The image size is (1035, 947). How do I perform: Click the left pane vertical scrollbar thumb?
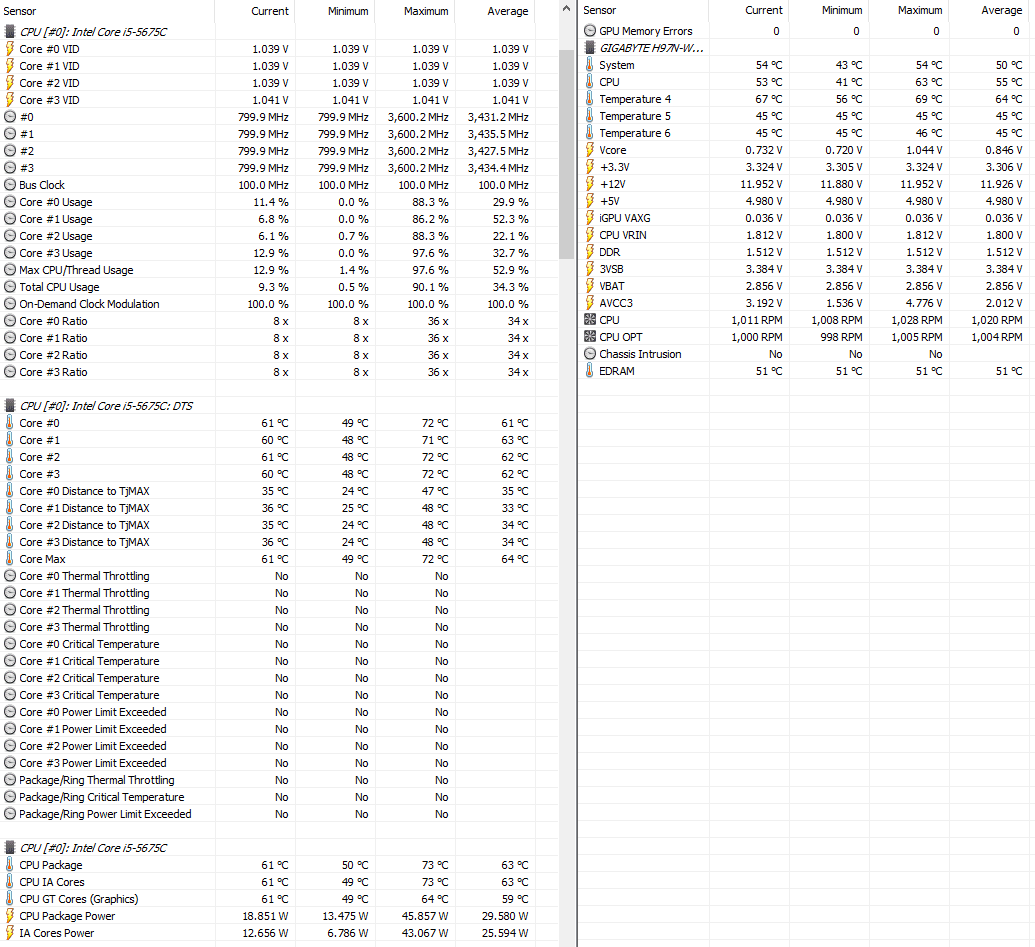coord(566,154)
